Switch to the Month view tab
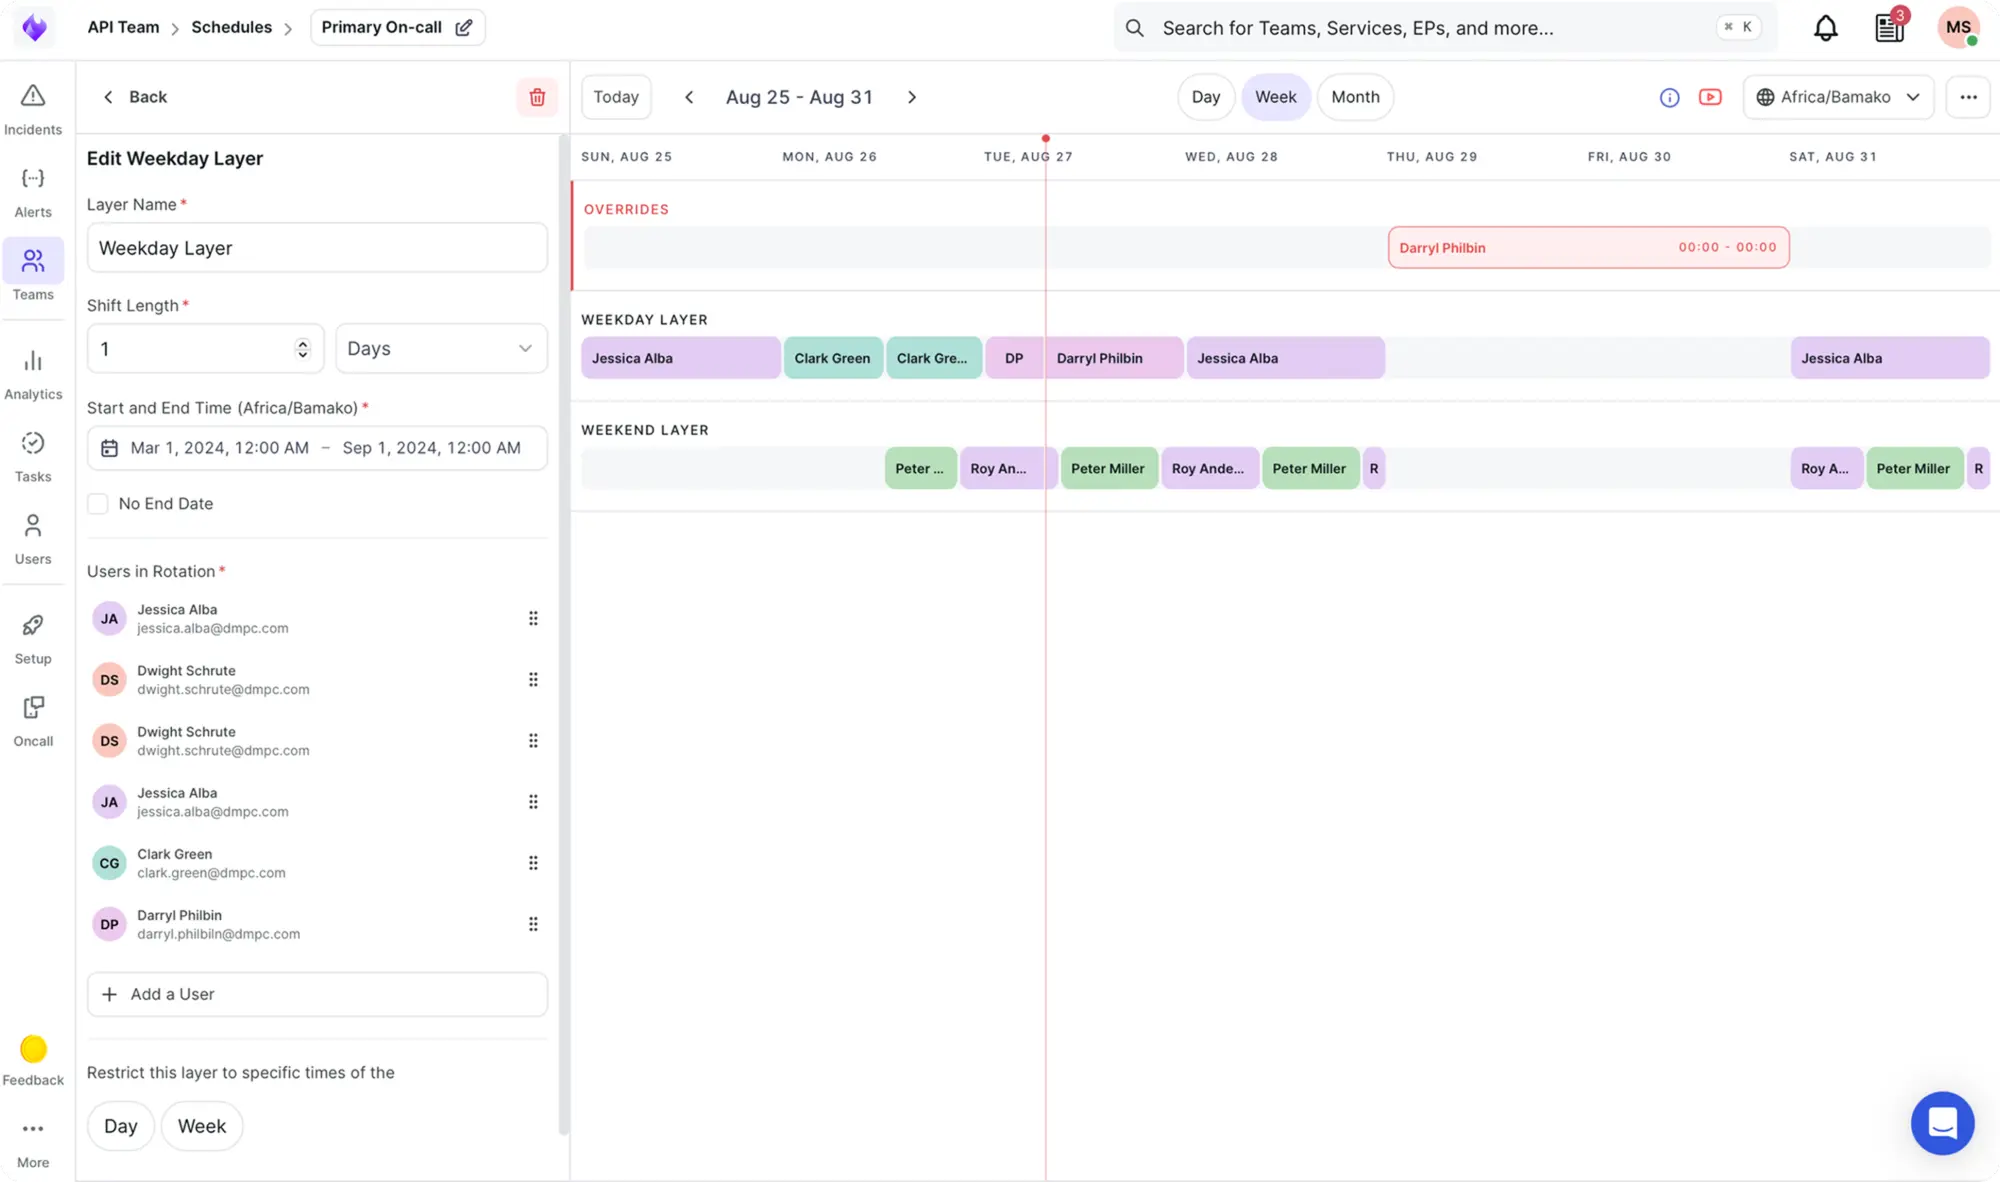The image size is (2000, 1182). pyautogui.click(x=1355, y=97)
